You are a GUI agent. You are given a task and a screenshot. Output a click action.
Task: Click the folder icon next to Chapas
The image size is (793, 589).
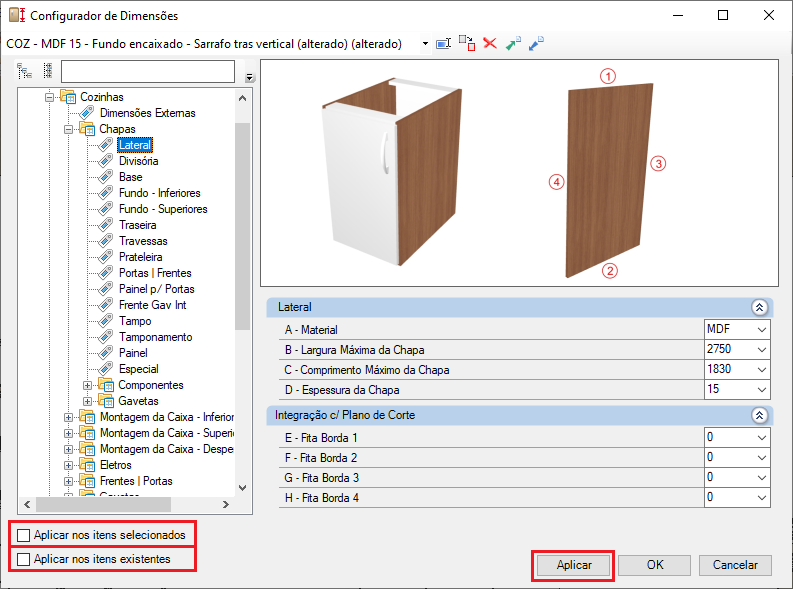pyautogui.click(x=86, y=128)
